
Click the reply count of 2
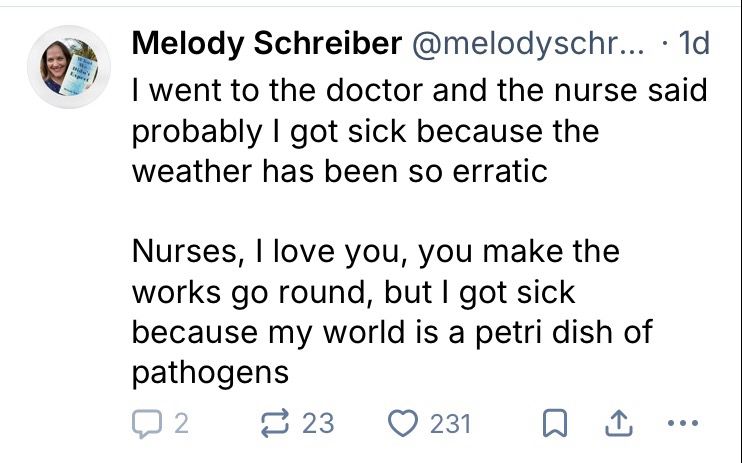[180, 424]
